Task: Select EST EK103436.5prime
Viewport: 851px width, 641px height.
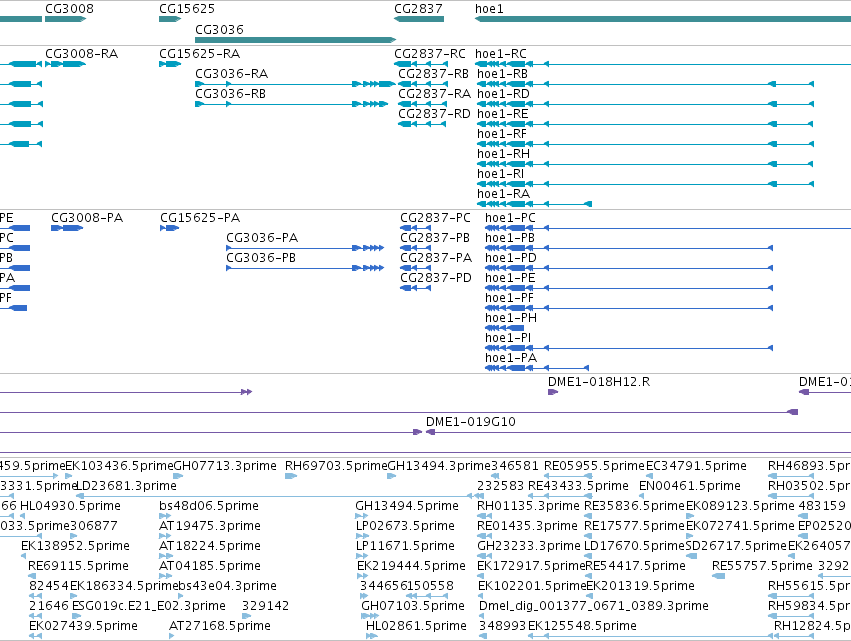Action: point(68,476)
